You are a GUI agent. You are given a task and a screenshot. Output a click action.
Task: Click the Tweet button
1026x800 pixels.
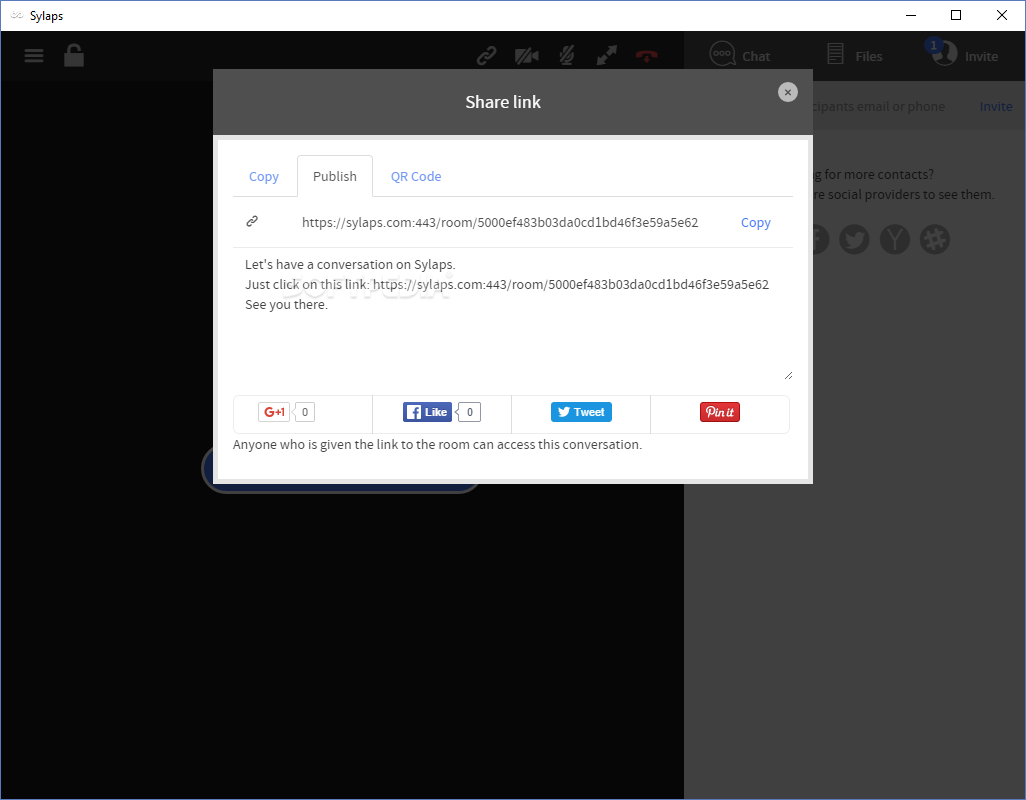click(581, 412)
